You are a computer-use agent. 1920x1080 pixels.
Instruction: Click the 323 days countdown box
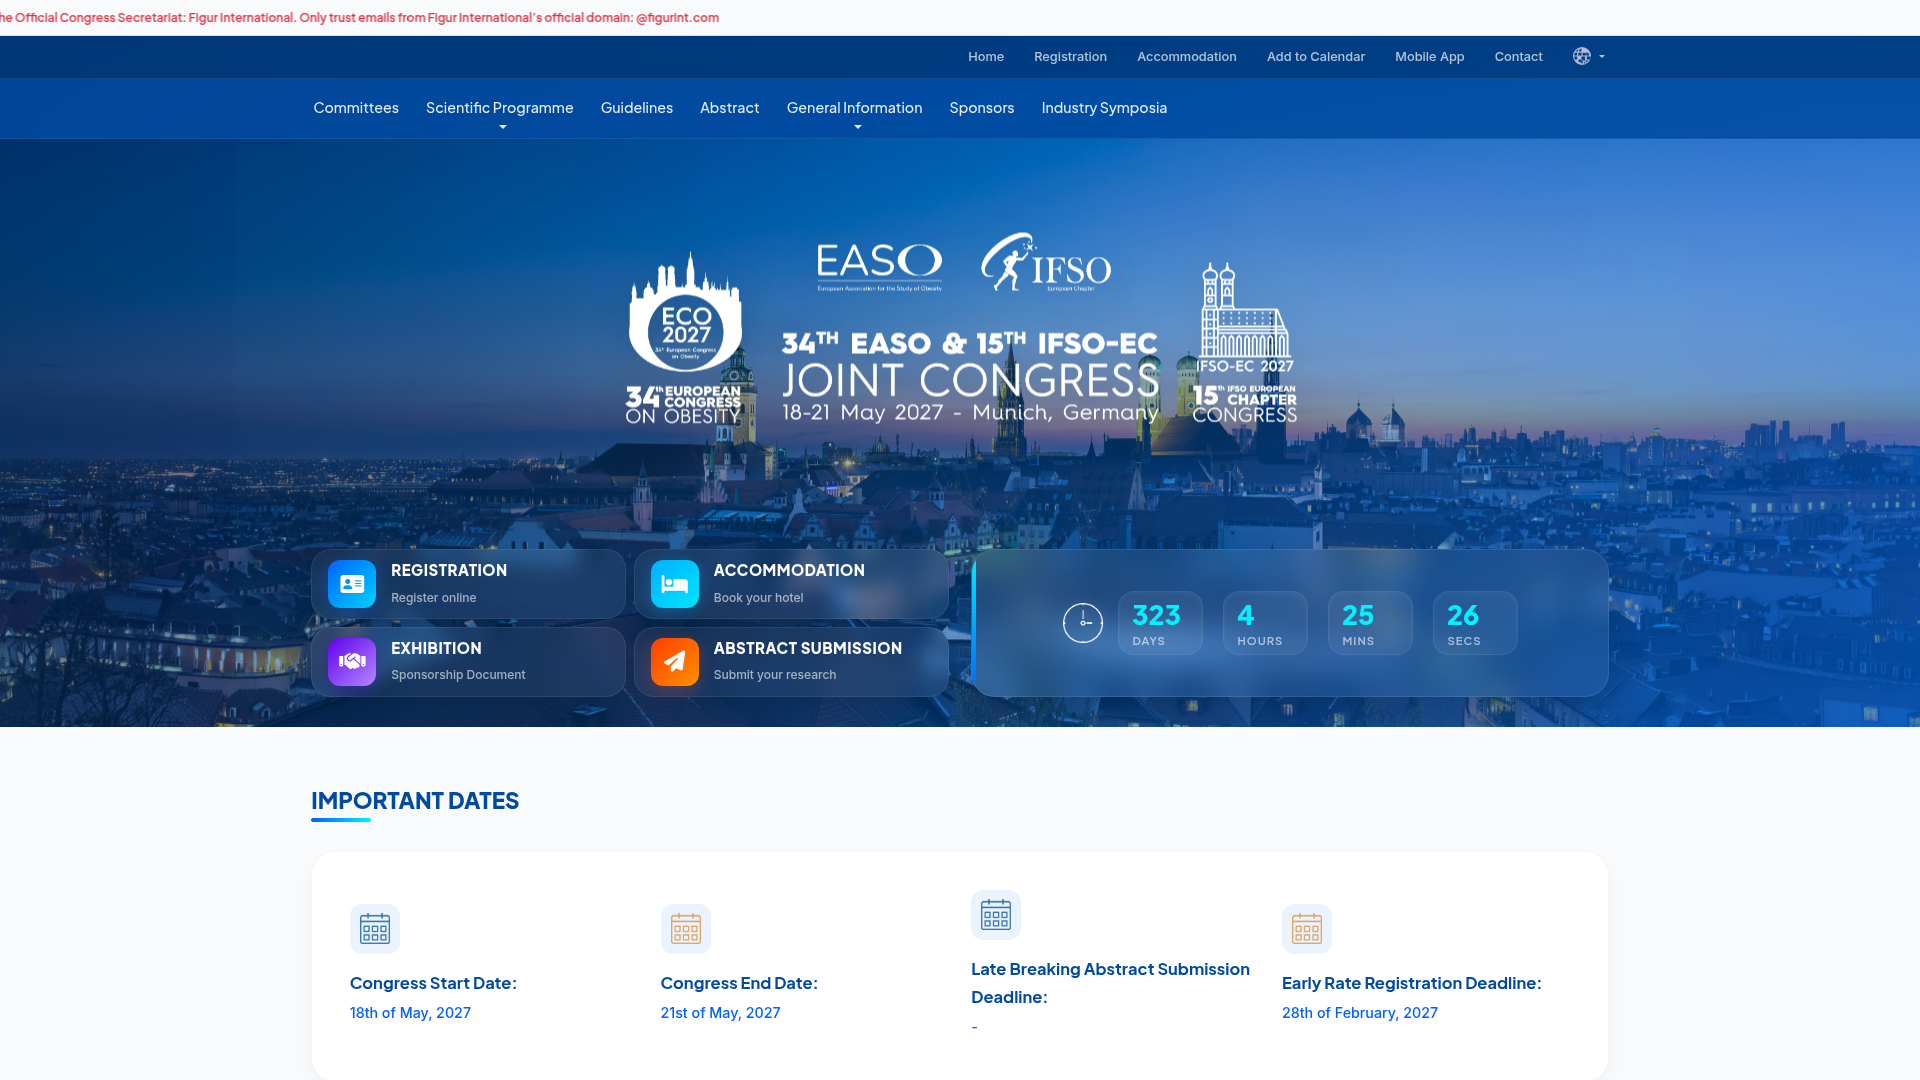(1160, 623)
